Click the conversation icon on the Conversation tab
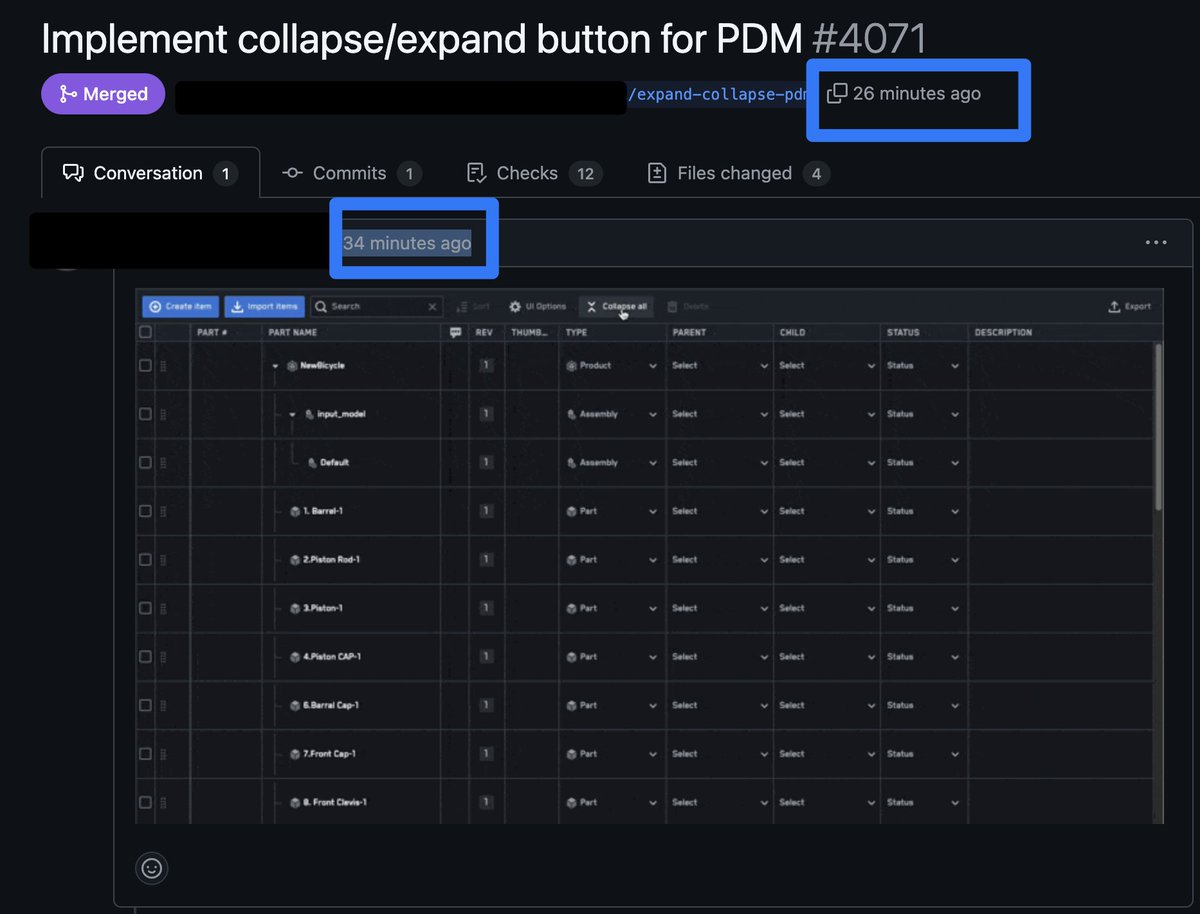Viewport: 1200px width, 914px height. pyautogui.click(x=73, y=173)
